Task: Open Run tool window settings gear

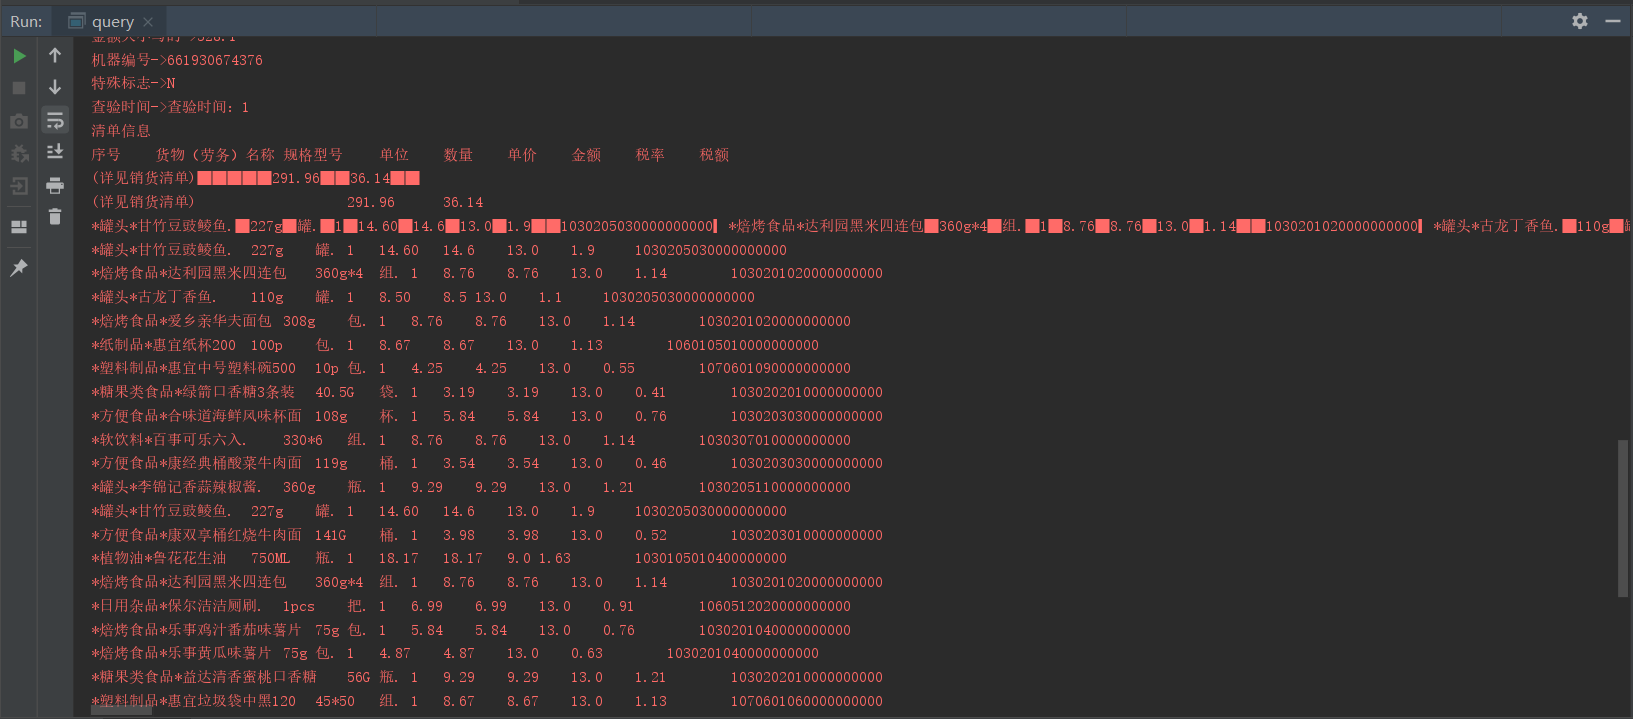Action: pos(1580,21)
